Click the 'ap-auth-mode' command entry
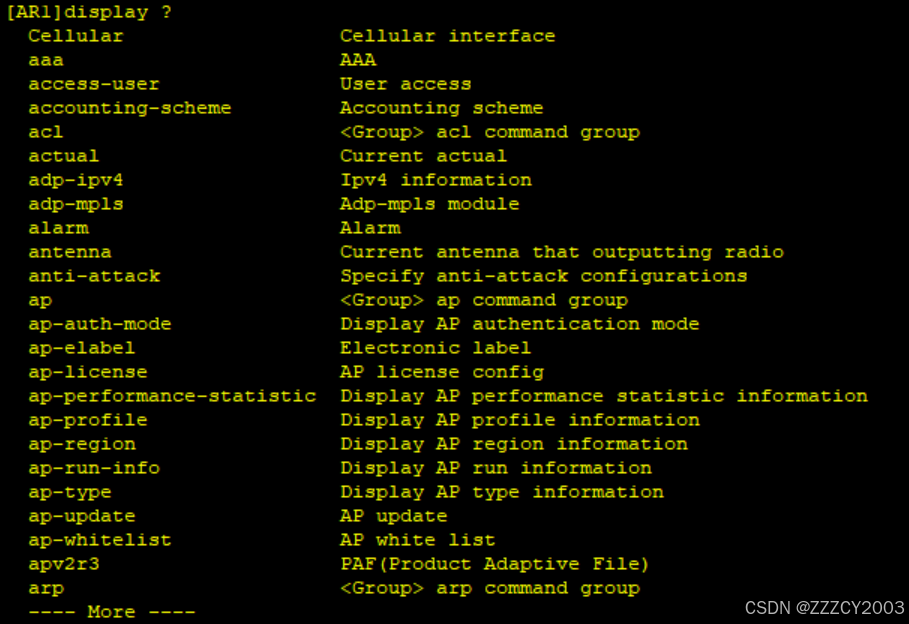The height and width of the screenshot is (624, 909). (x=99, y=324)
